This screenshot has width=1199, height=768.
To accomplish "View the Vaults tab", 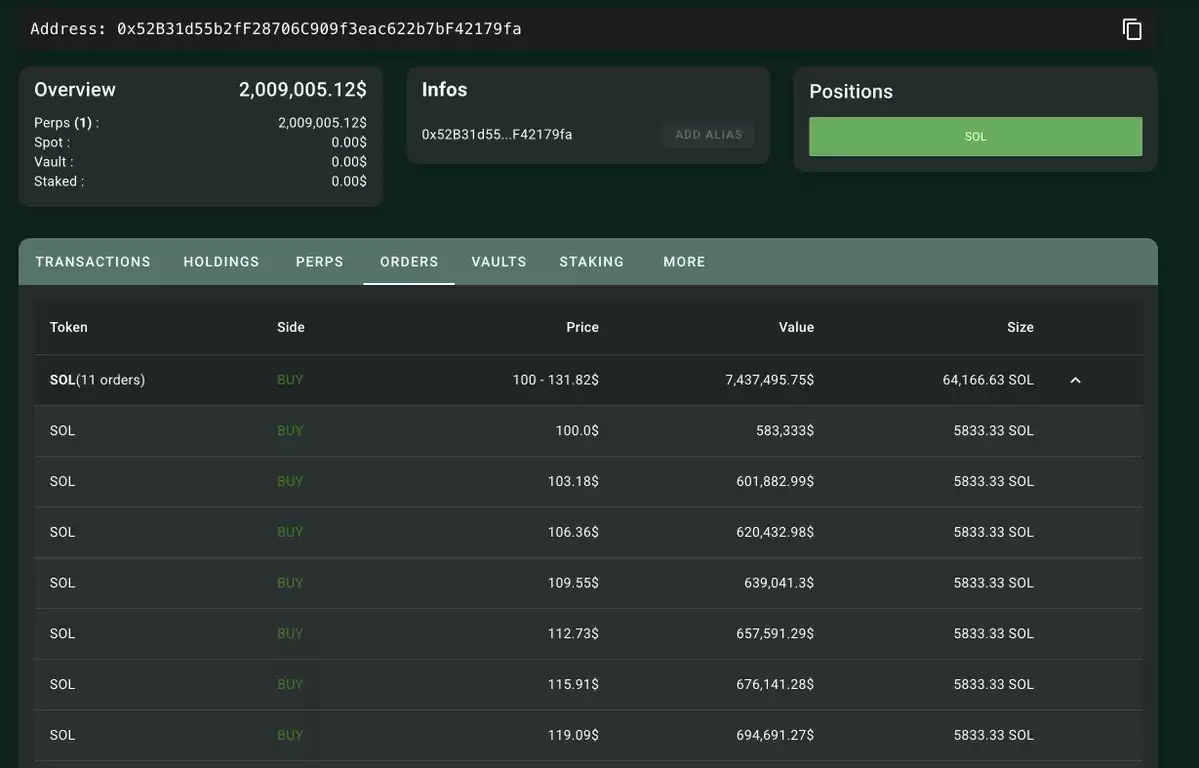I will [499, 262].
